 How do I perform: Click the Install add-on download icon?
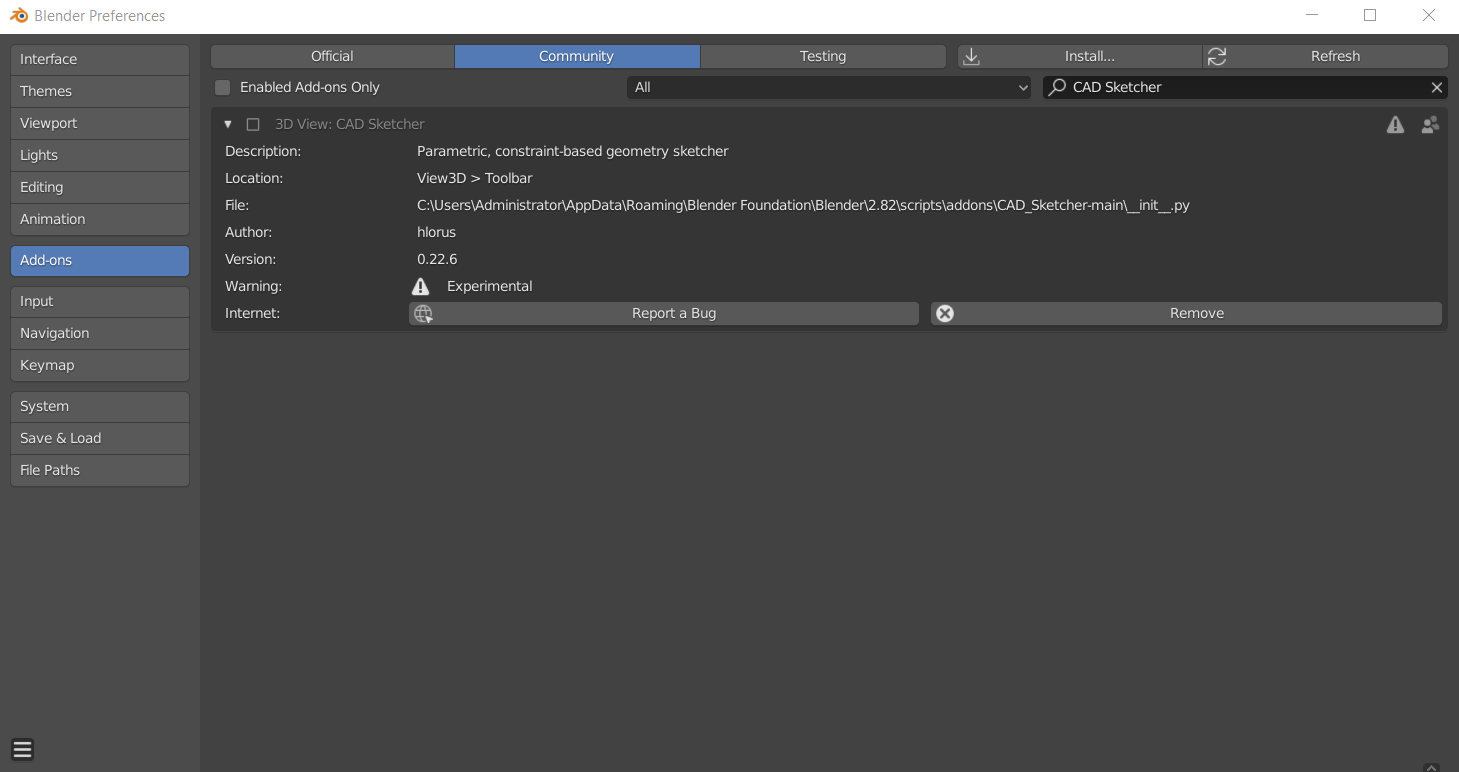tap(971, 56)
